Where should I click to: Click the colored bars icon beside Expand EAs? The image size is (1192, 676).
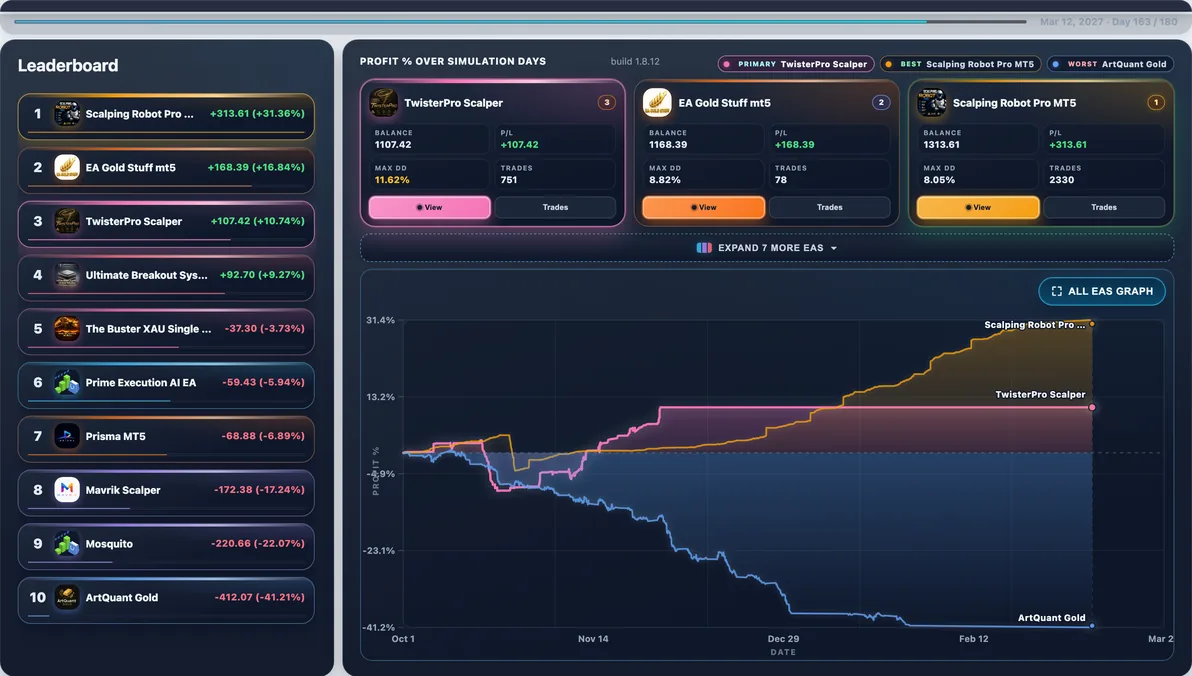[x=704, y=248]
